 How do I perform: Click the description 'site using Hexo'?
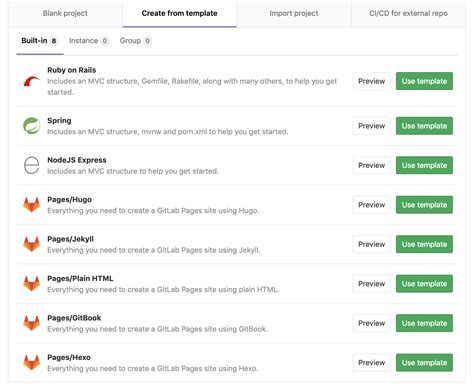[153, 368]
